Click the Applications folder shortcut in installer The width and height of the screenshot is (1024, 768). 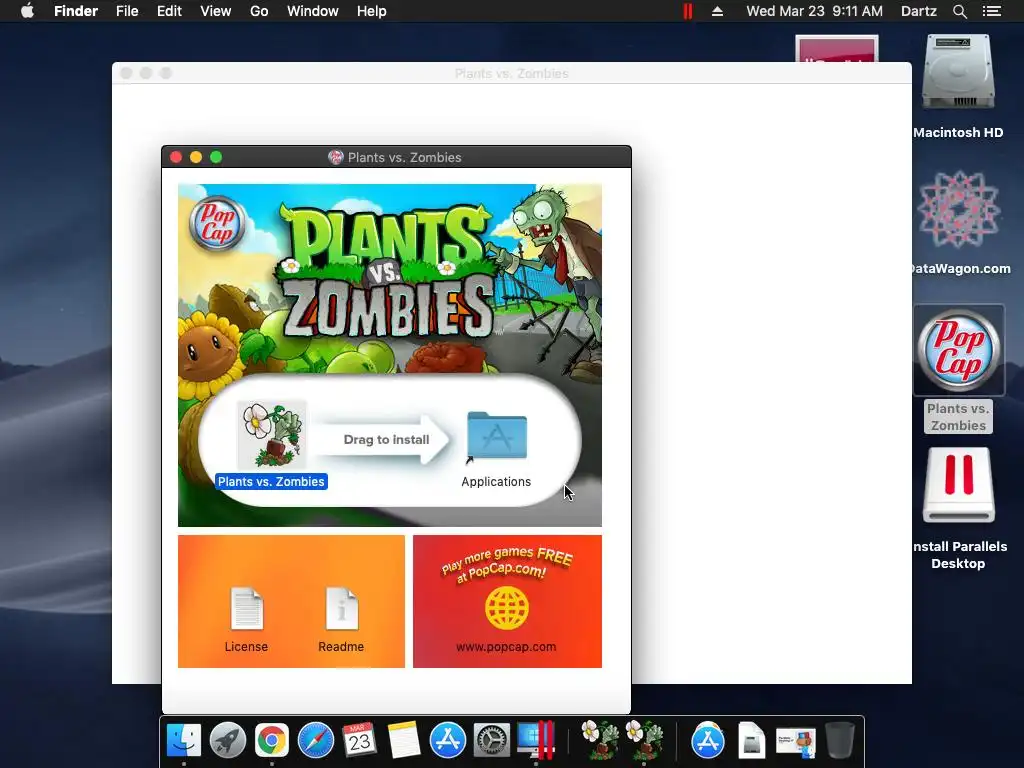497,436
